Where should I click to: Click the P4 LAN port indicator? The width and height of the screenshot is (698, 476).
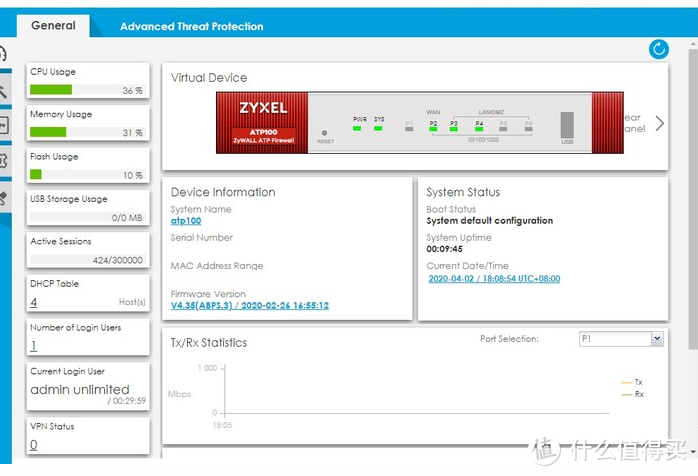479,126
